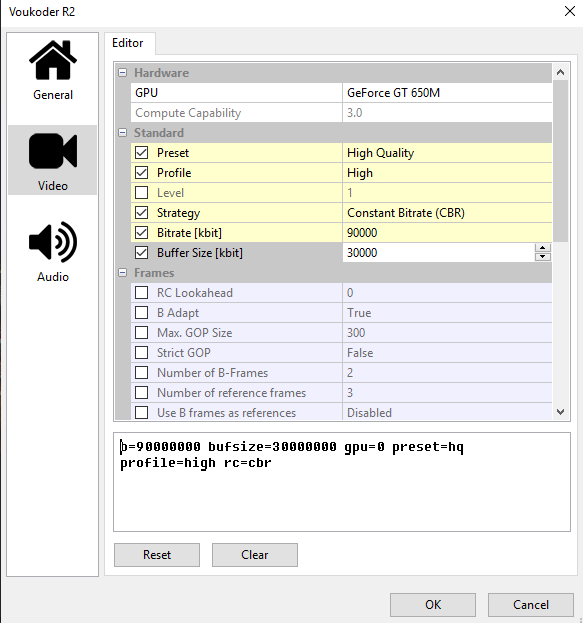Switch to the Editor tab
This screenshot has width=583, height=623.
click(x=128, y=43)
